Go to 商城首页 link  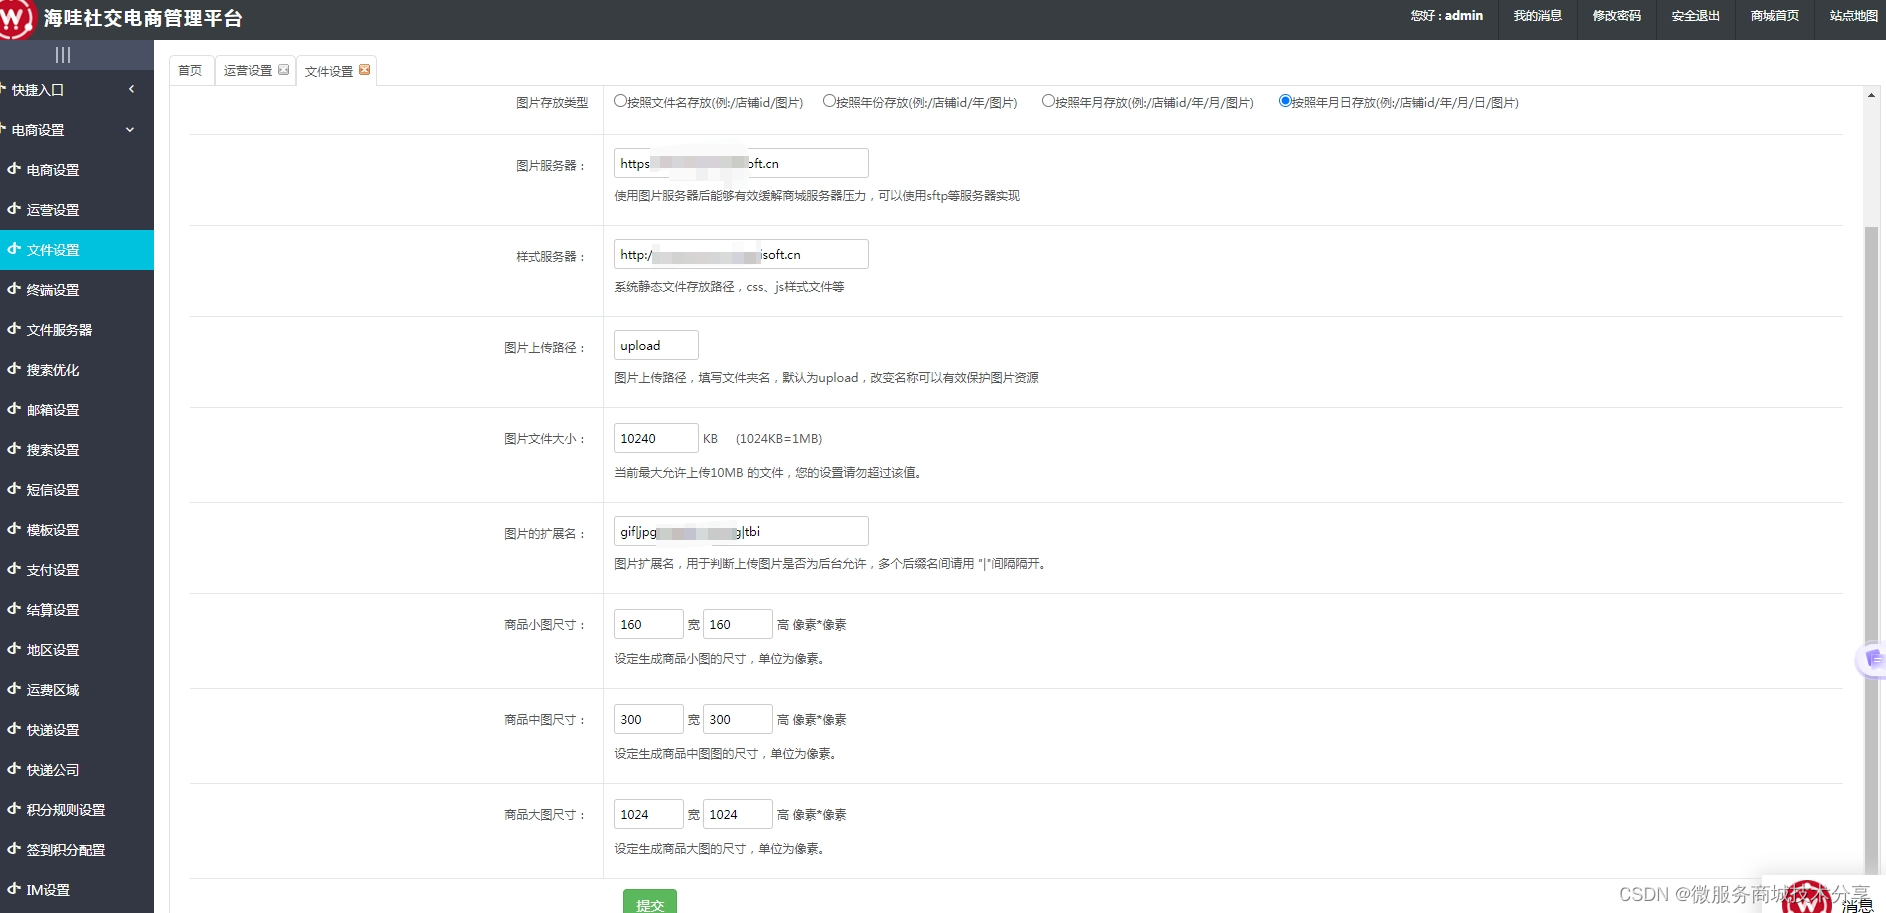coord(1774,16)
